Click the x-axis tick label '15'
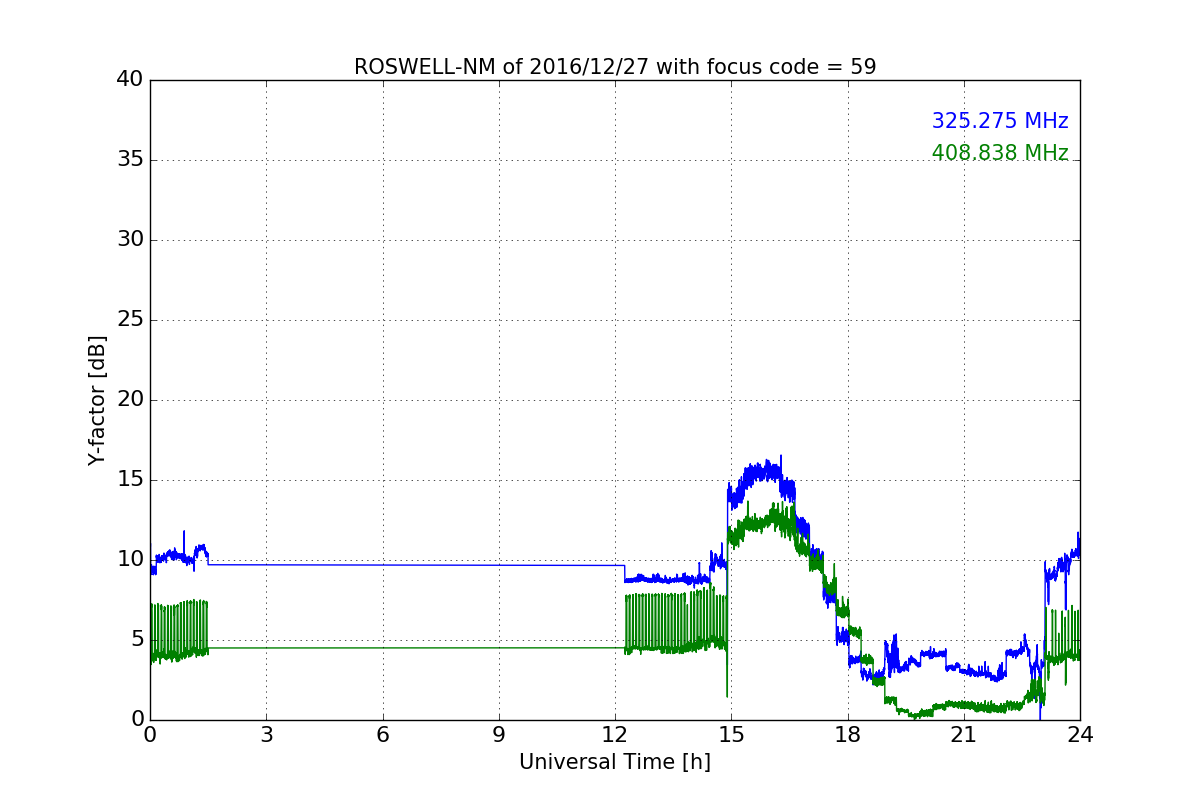Screen dimensions: 1200x800 coord(731,735)
